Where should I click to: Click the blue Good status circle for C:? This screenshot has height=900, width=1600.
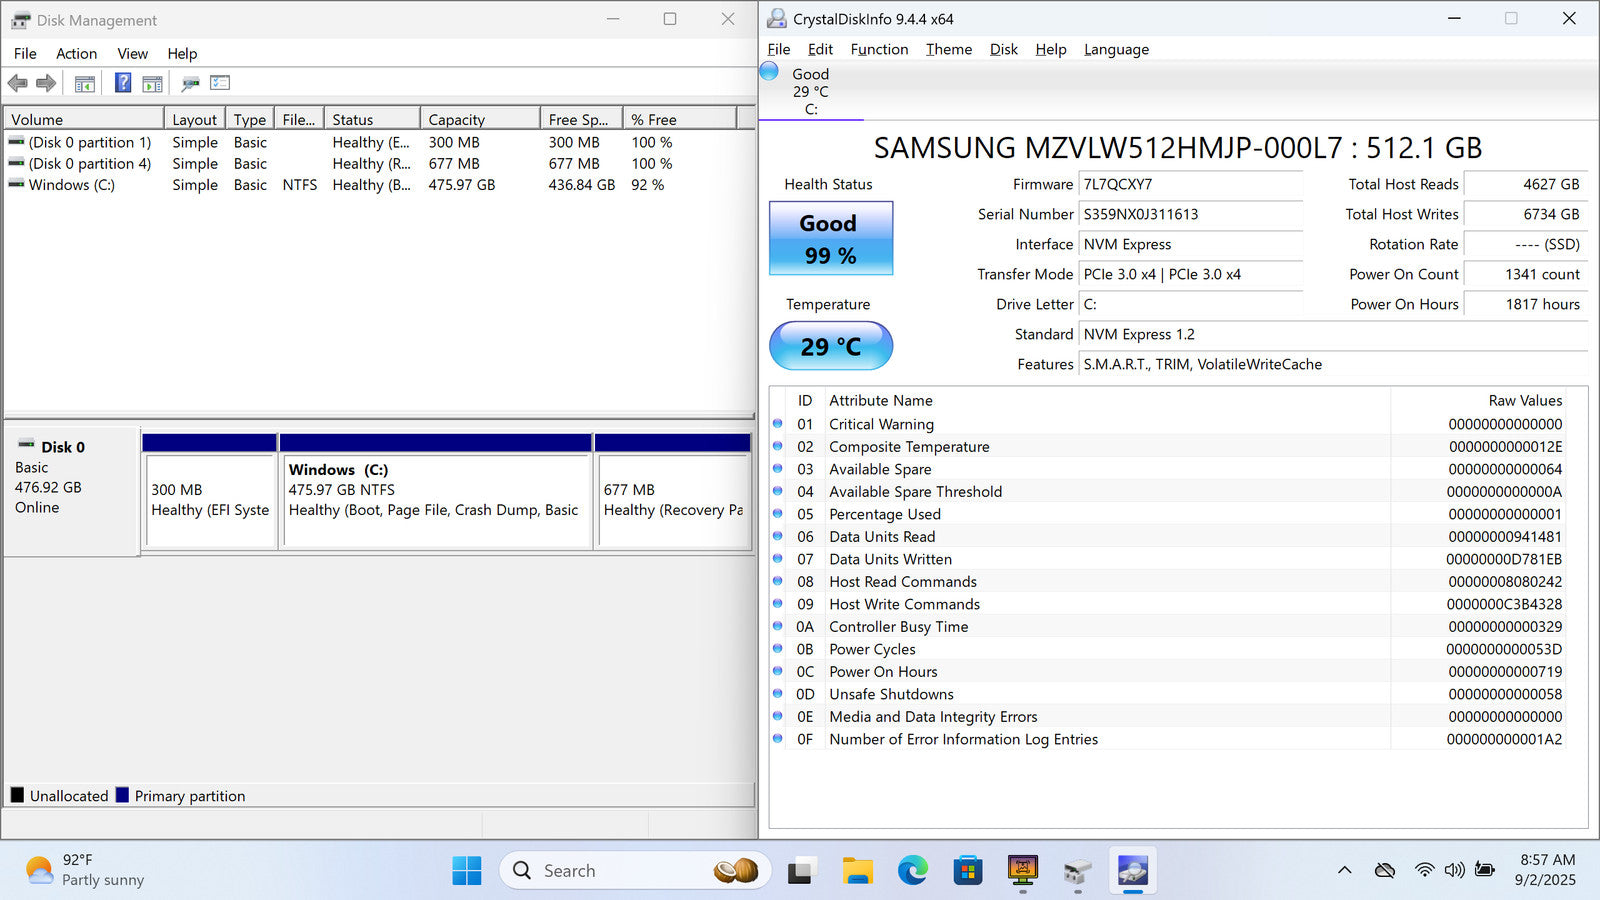point(769,71)
